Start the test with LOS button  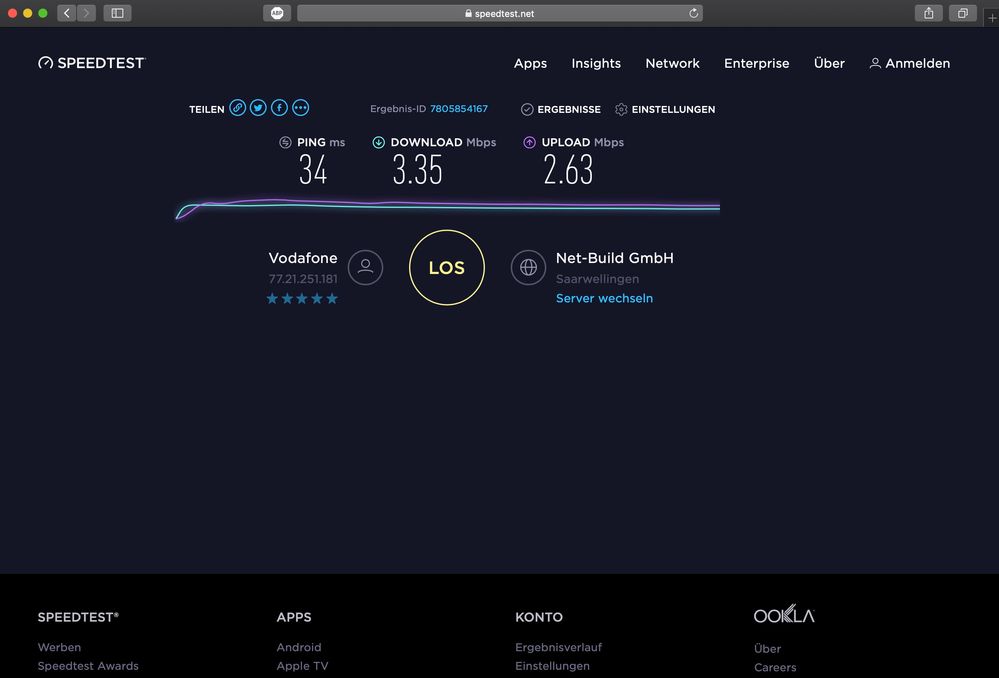447,268
